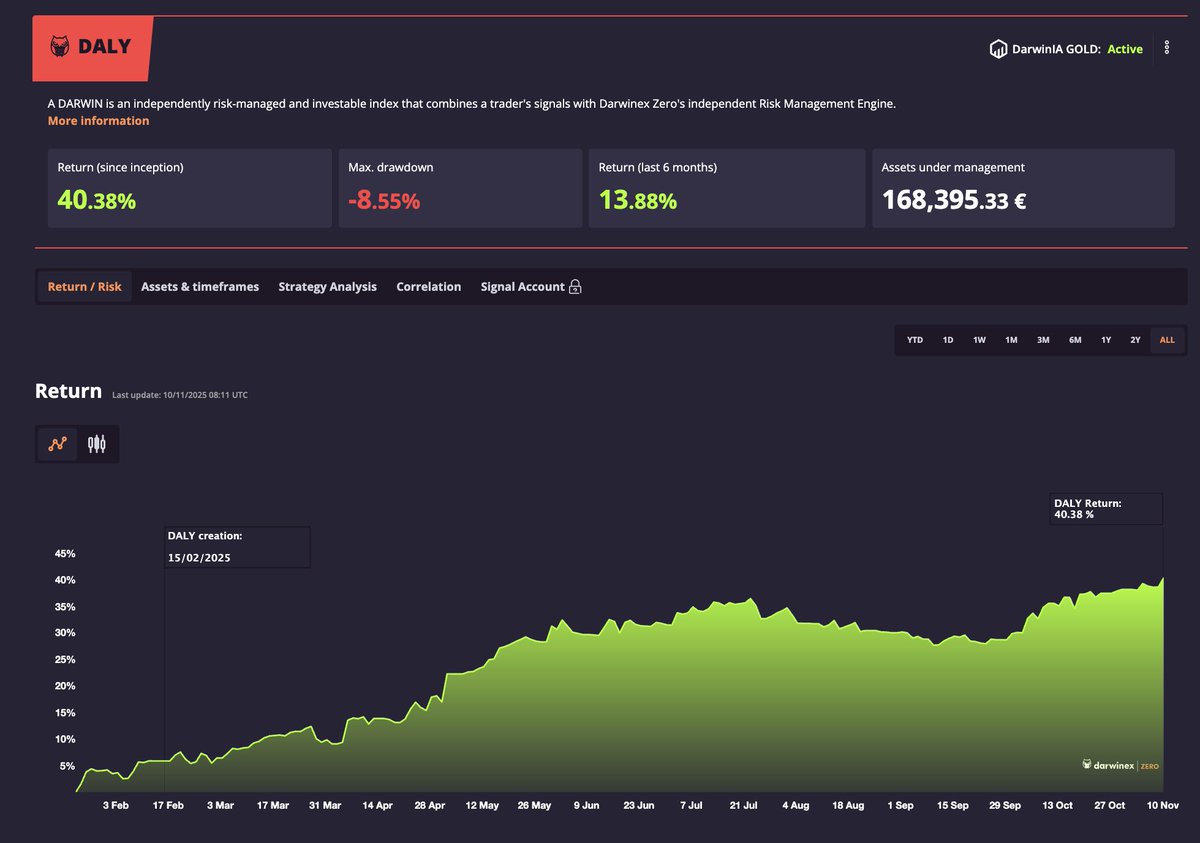The height and width of the screenshot is (843, 1200).
Task: Click the Return chart heading
Action: pyautogui.click(x=68, y=391)
